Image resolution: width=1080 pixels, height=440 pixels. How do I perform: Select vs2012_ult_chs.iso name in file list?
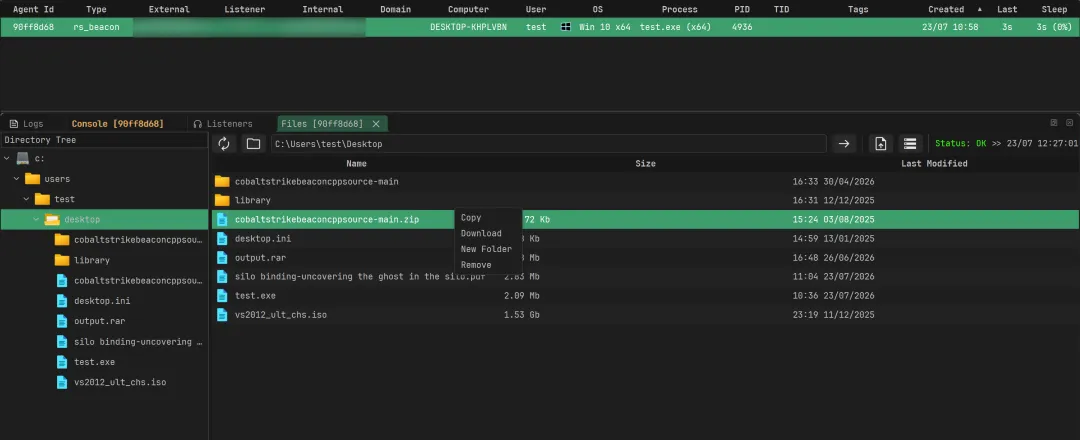(x=280, y=315)
